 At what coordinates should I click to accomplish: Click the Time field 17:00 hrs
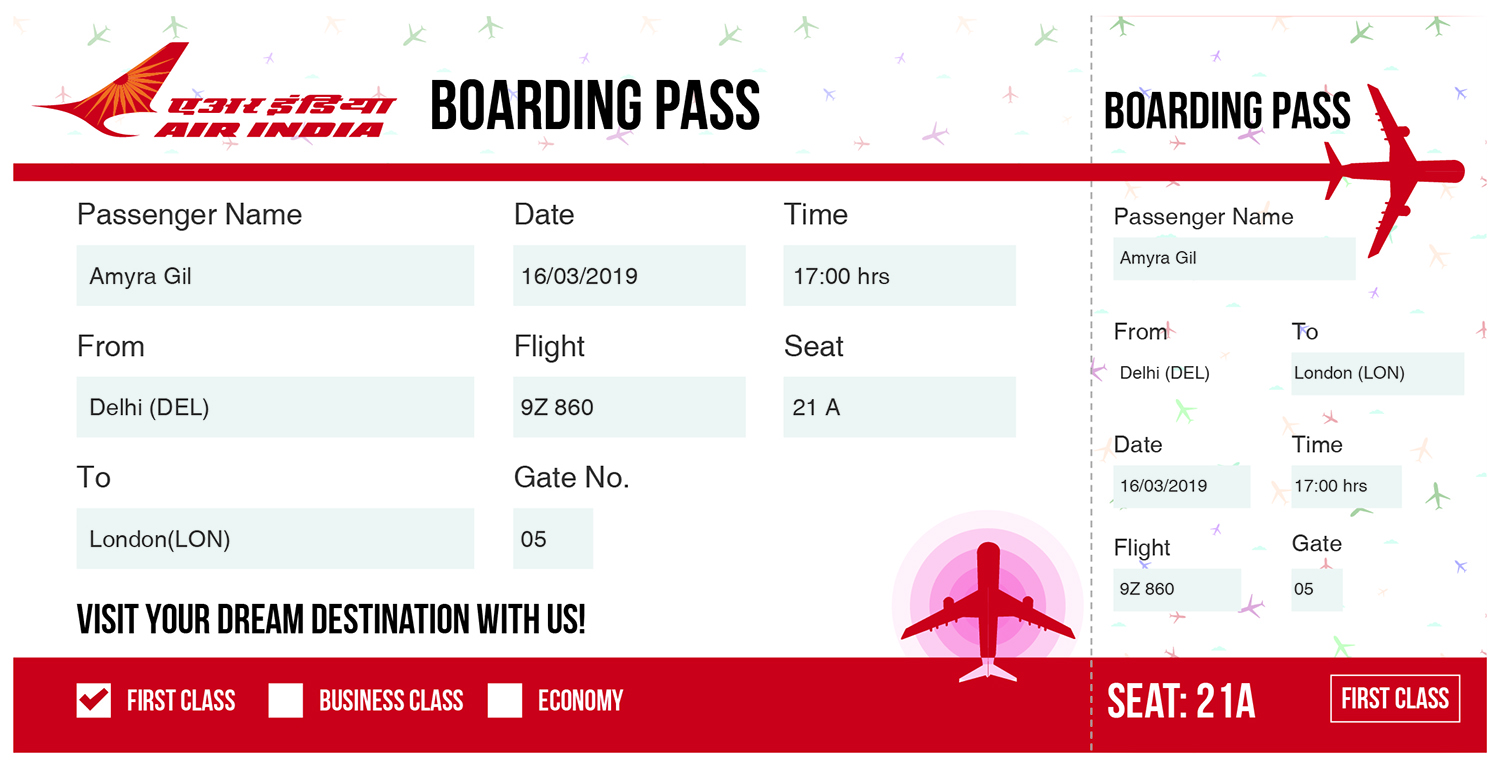(899, 276)
